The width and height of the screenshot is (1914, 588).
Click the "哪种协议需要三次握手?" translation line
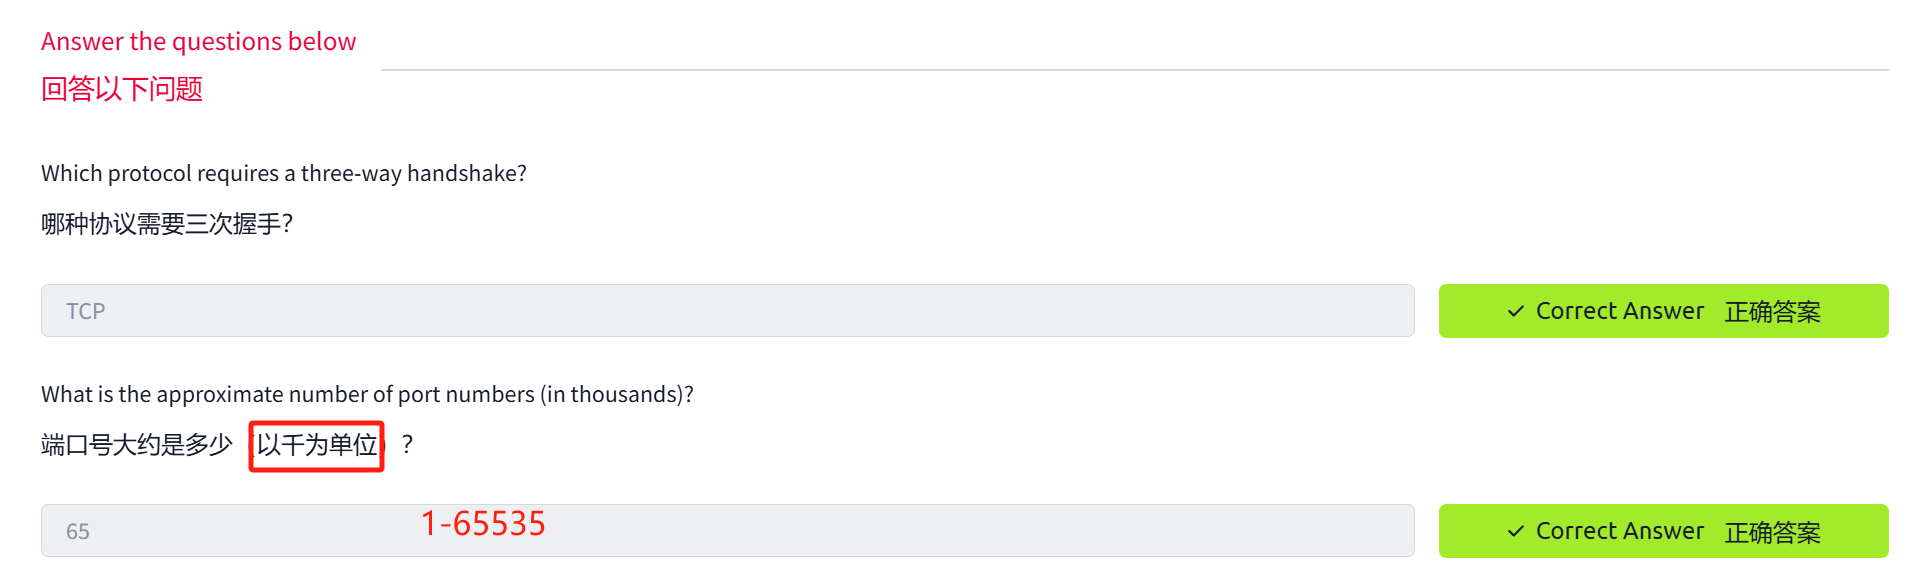[x=166, y=223]
